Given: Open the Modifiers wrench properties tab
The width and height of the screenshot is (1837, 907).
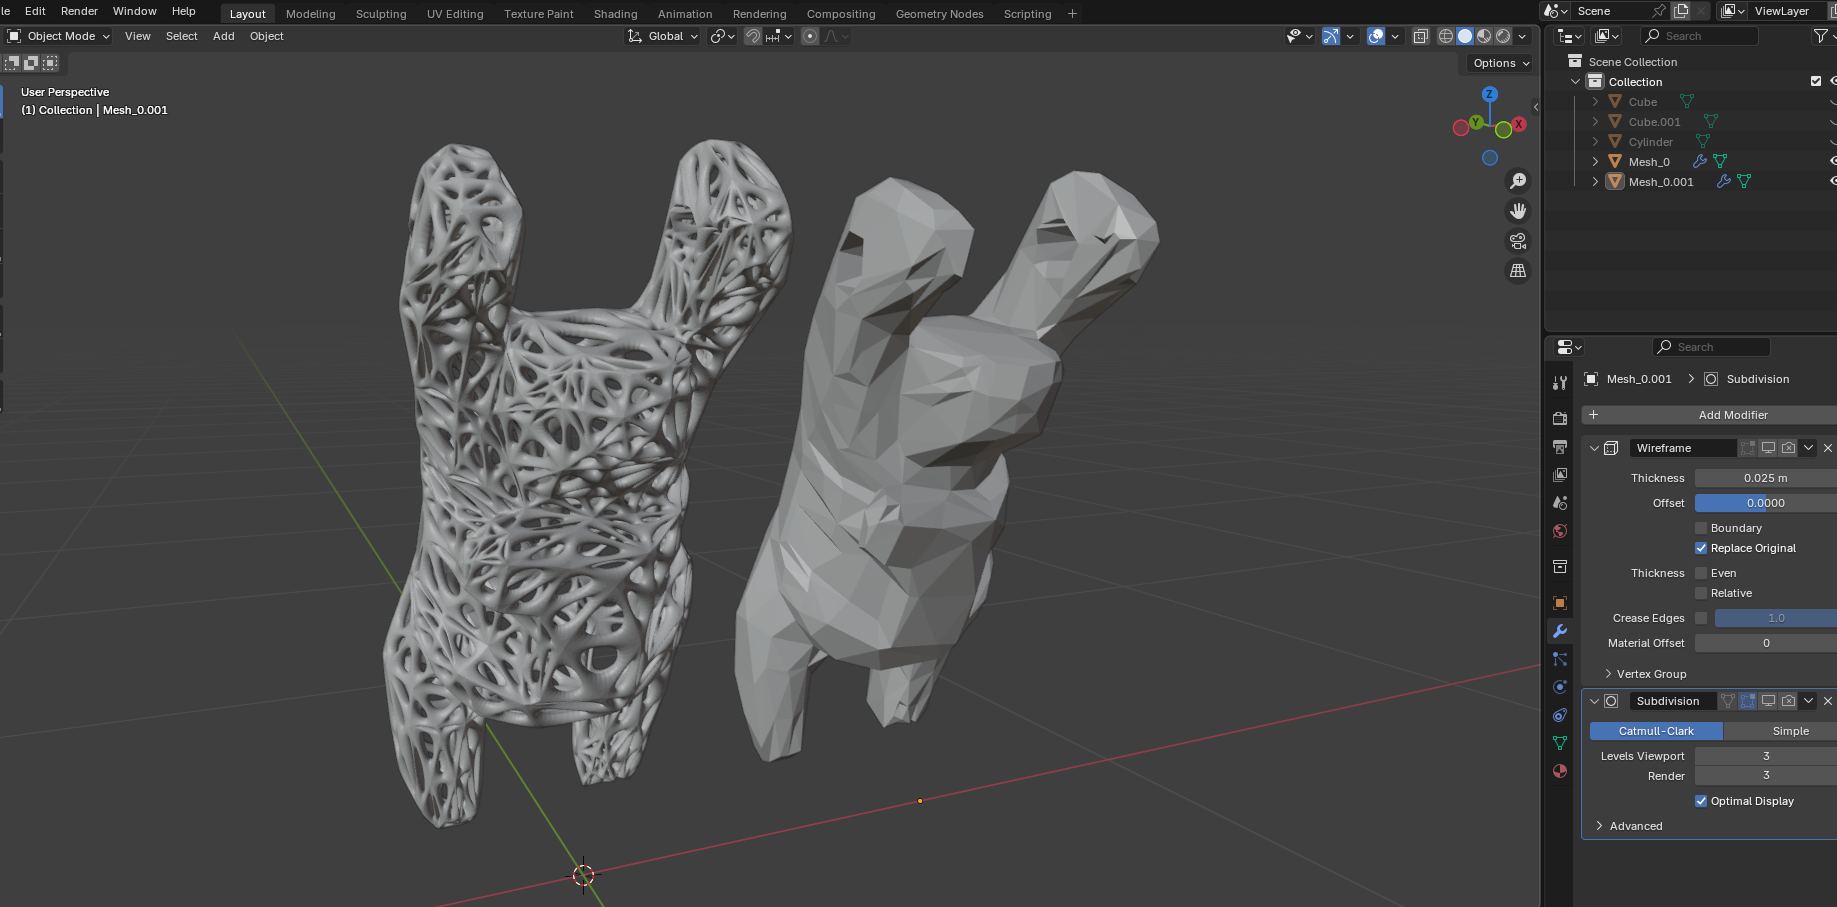Looking at the screenshot, I should [1559, 631].
